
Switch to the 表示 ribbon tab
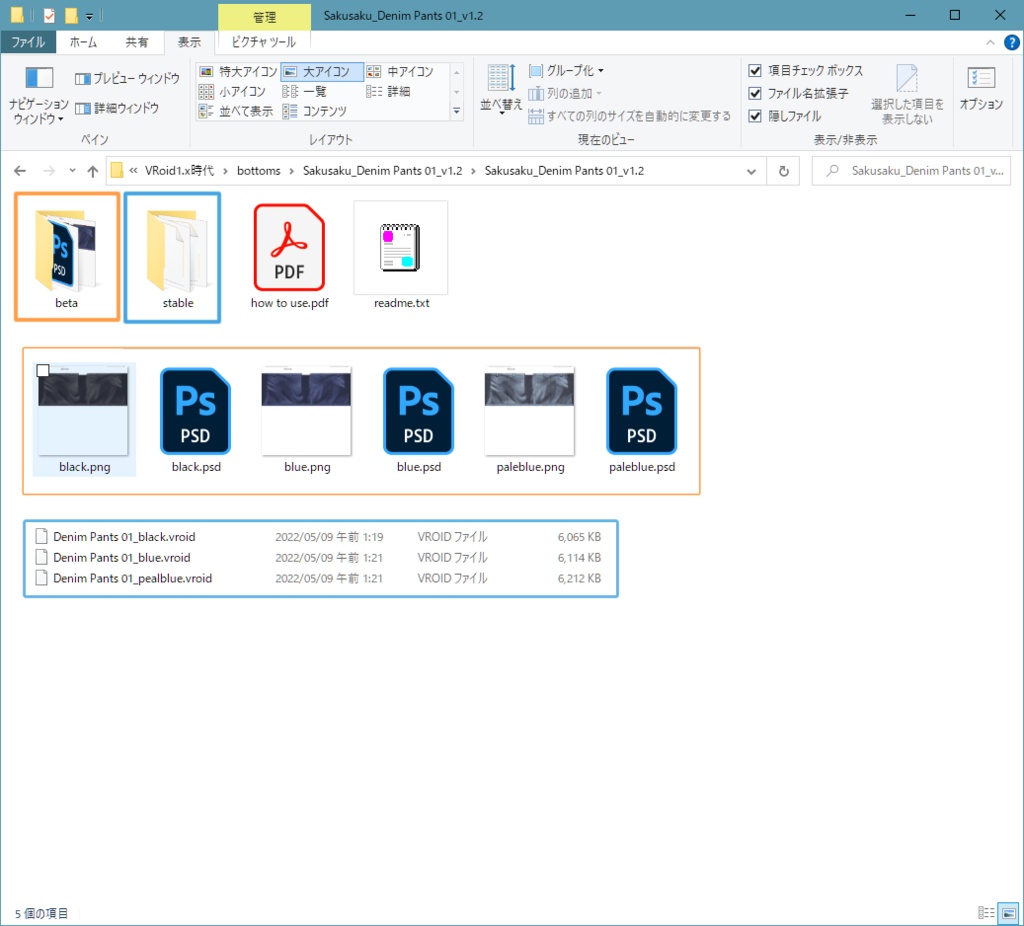point(189,42)
